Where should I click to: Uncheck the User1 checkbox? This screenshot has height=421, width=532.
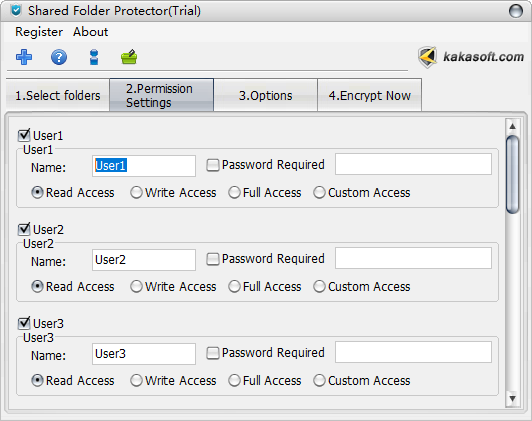(24, 135)
